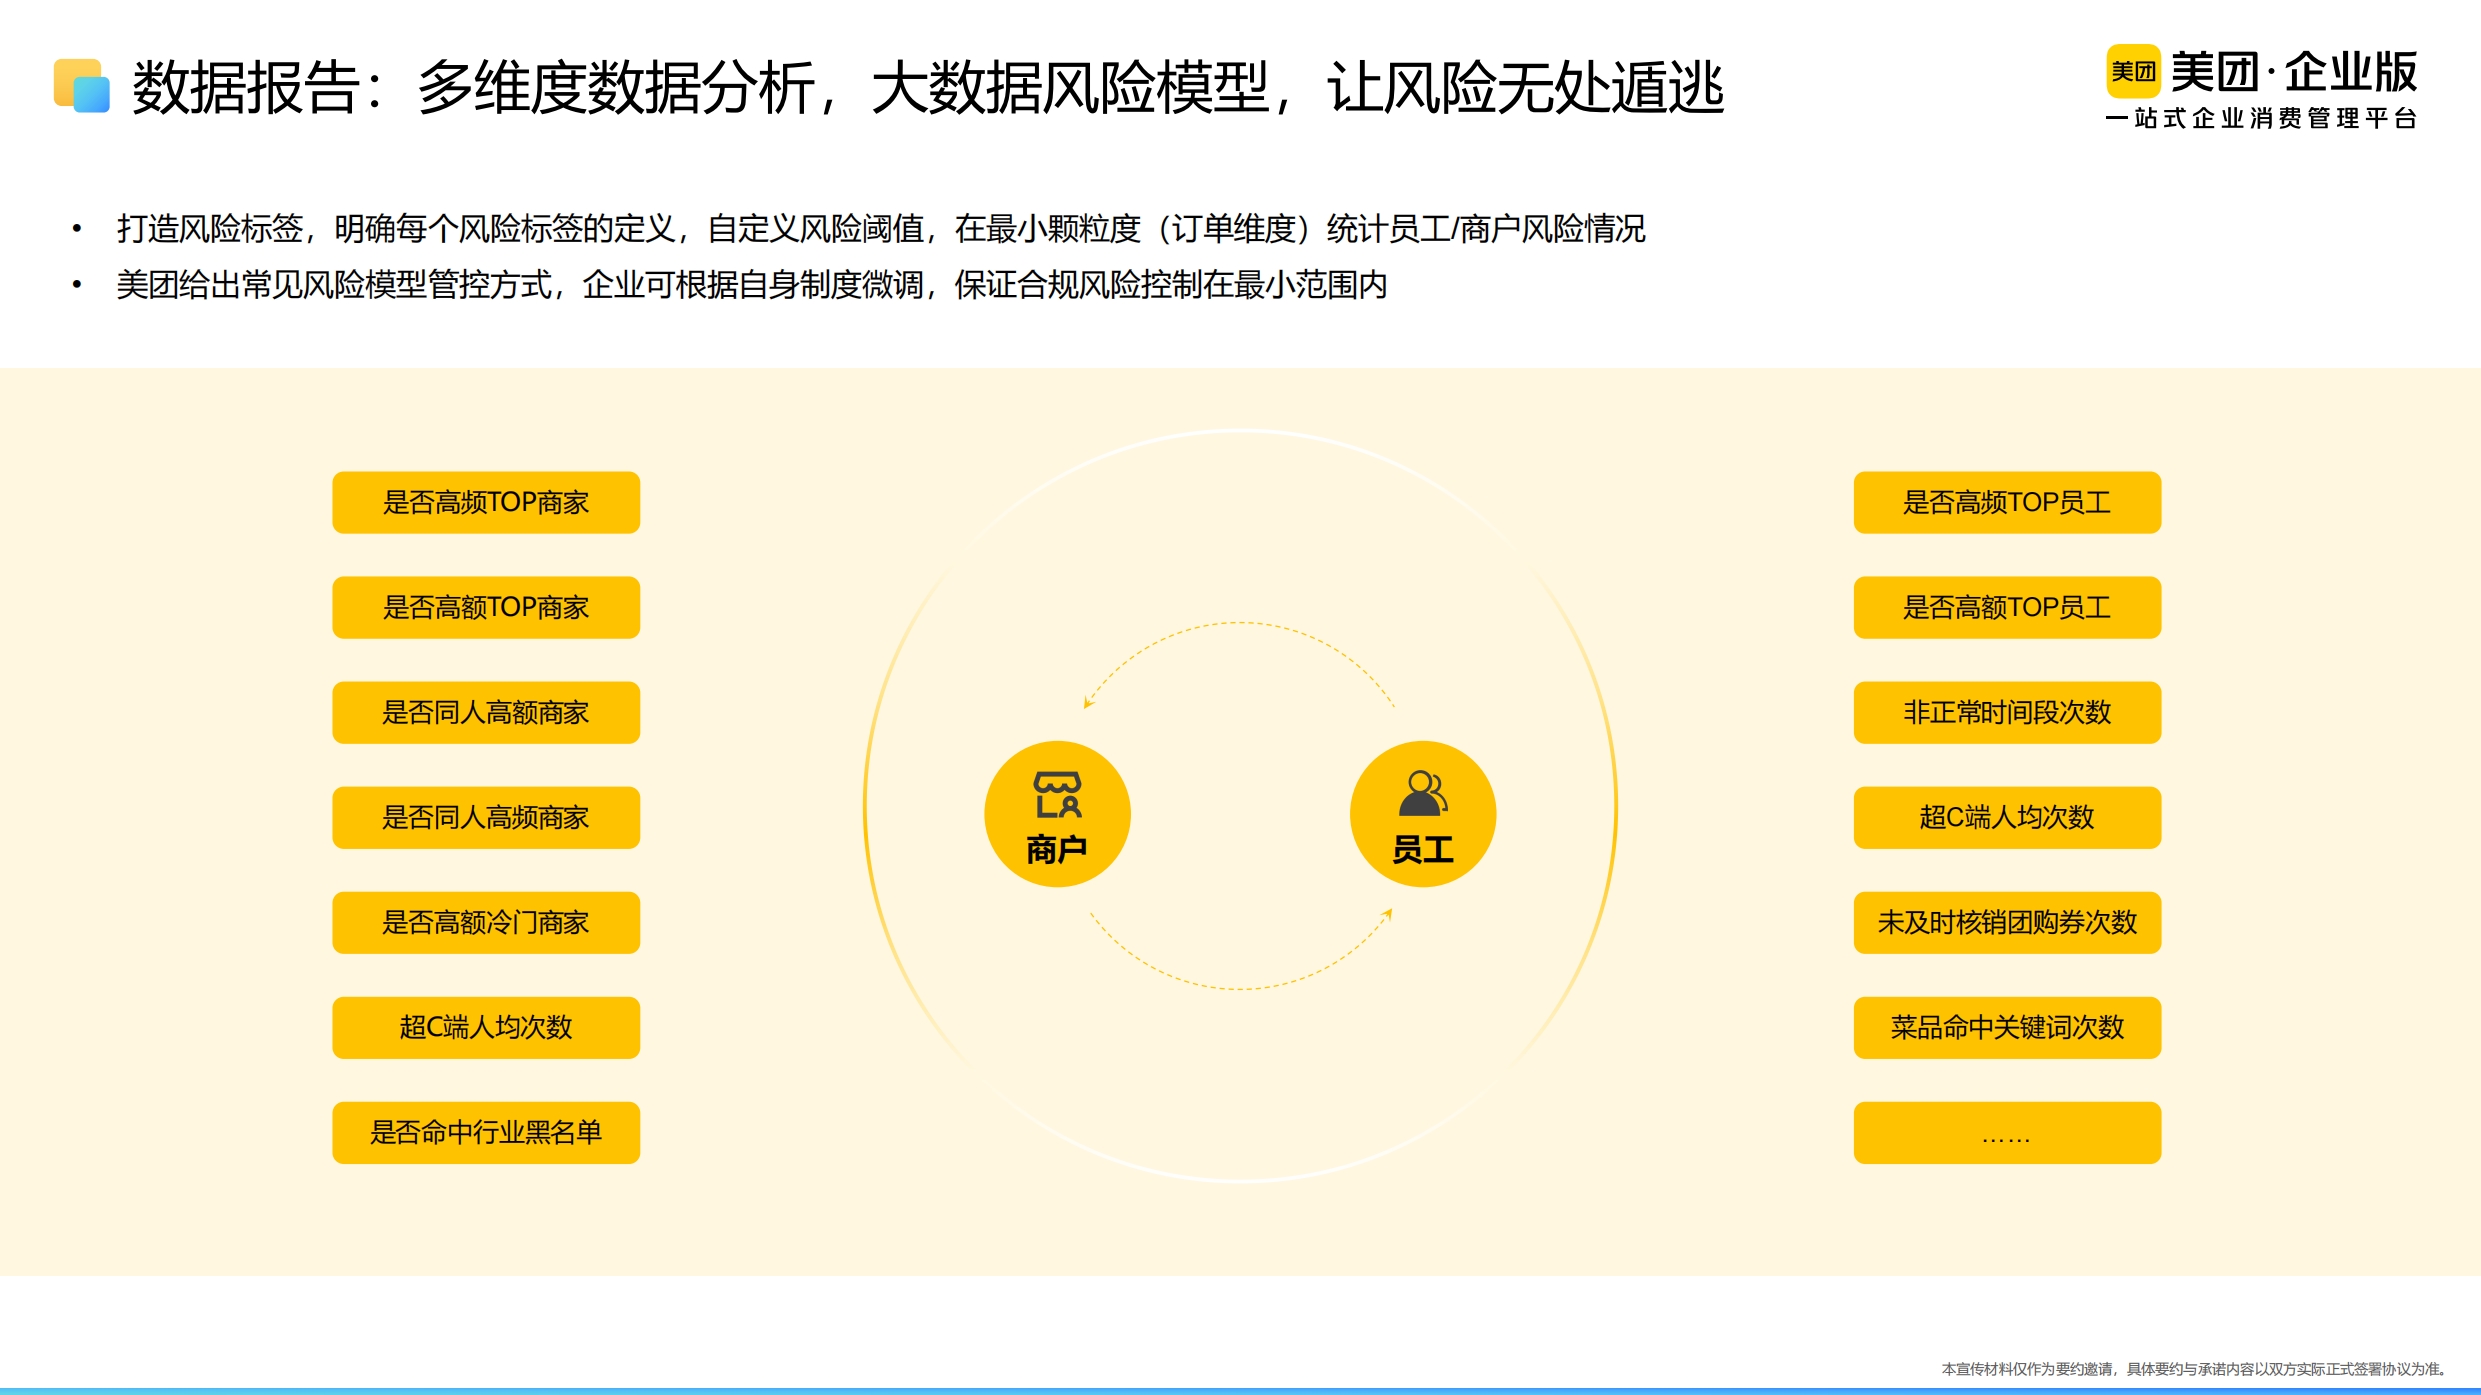Click the slide title 数据报告 heading
2481x1395 pixels.
[x=928, y=88]
